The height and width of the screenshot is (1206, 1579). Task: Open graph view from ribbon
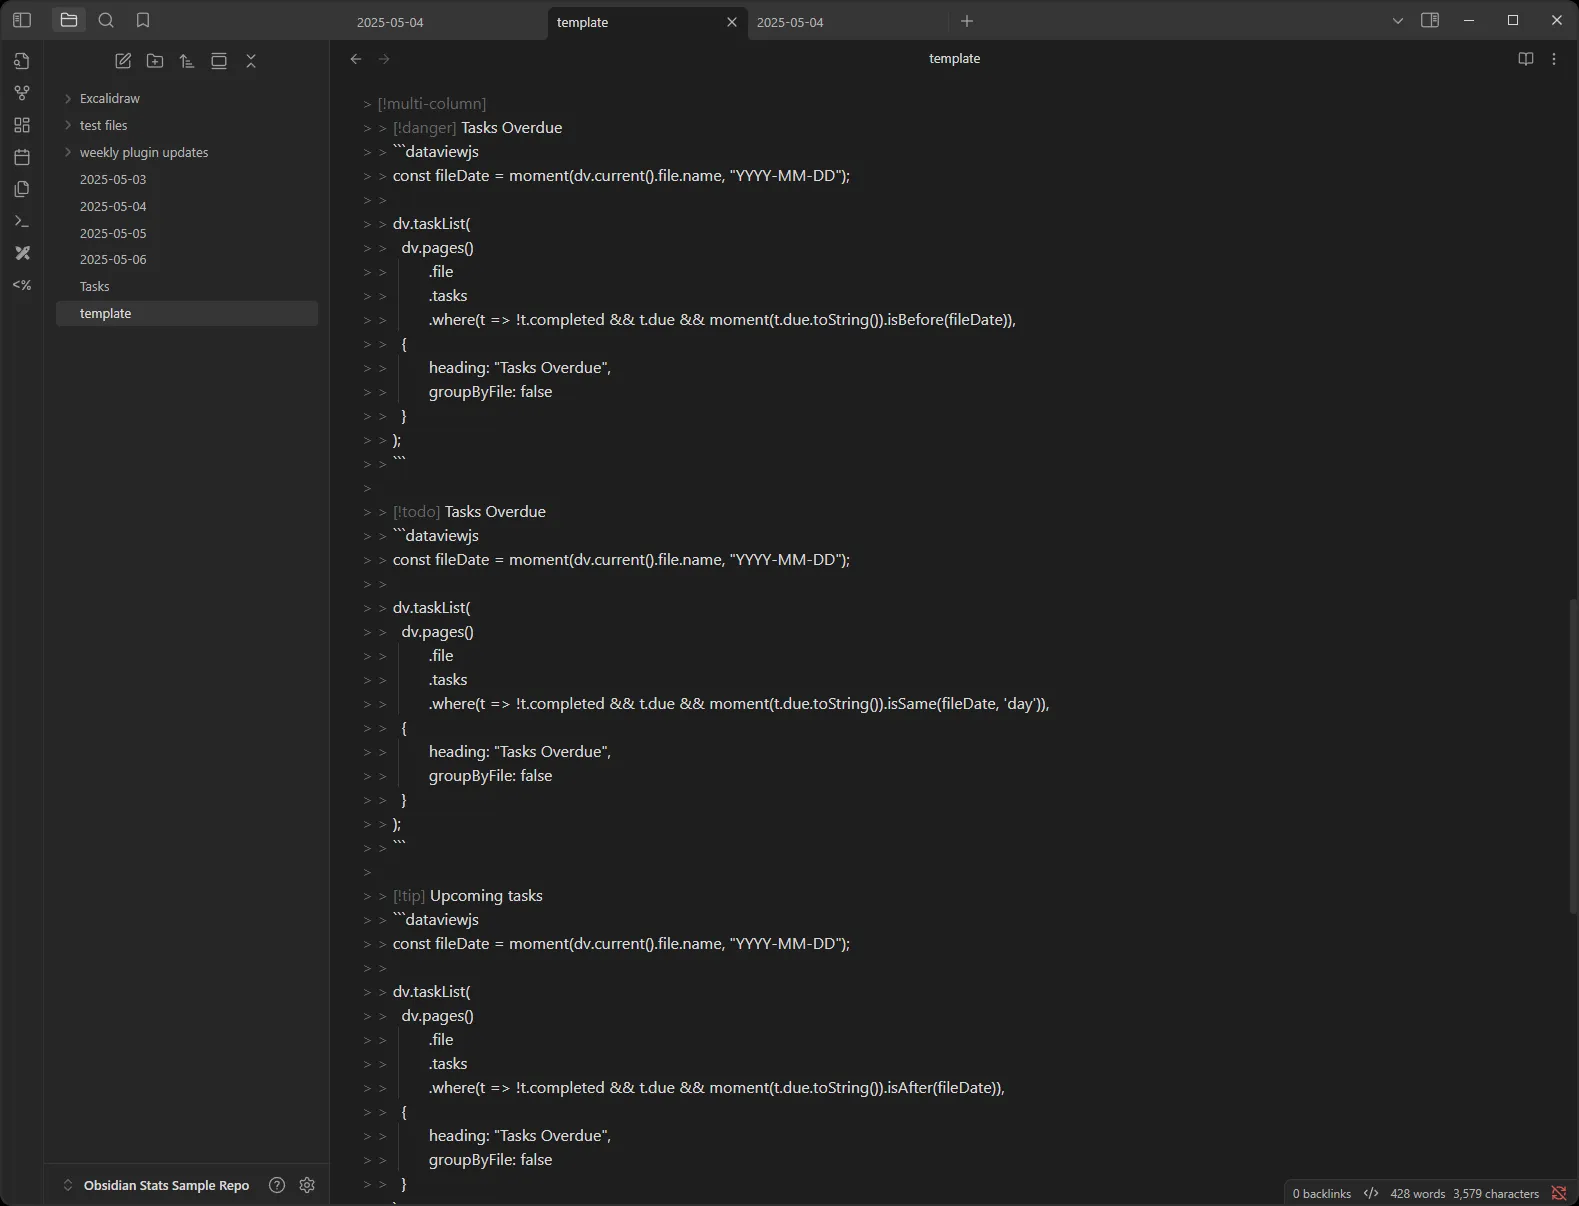22,93
